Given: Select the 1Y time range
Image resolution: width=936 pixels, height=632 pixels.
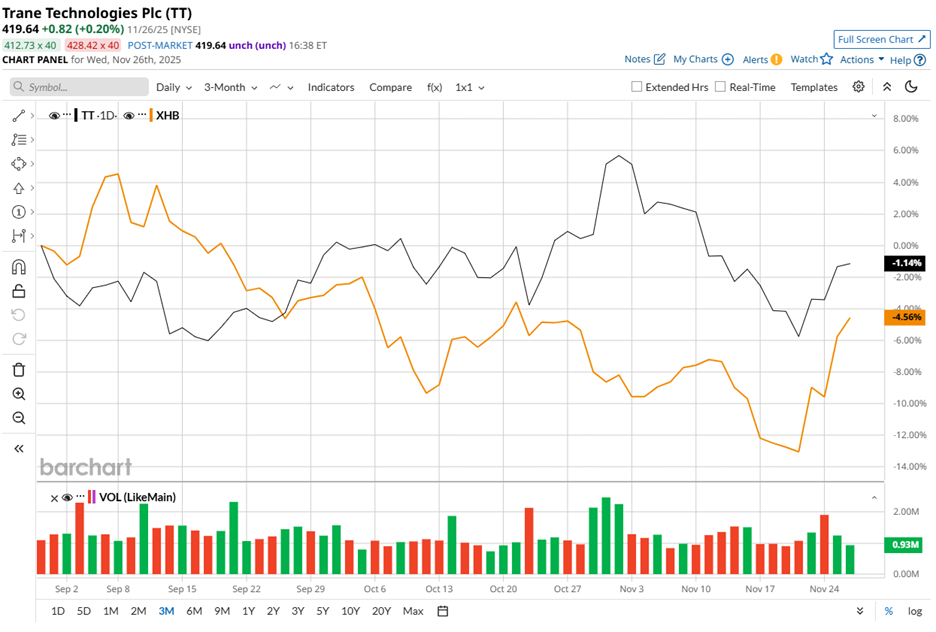Looking at the screenshot, I should pos(248,611).
